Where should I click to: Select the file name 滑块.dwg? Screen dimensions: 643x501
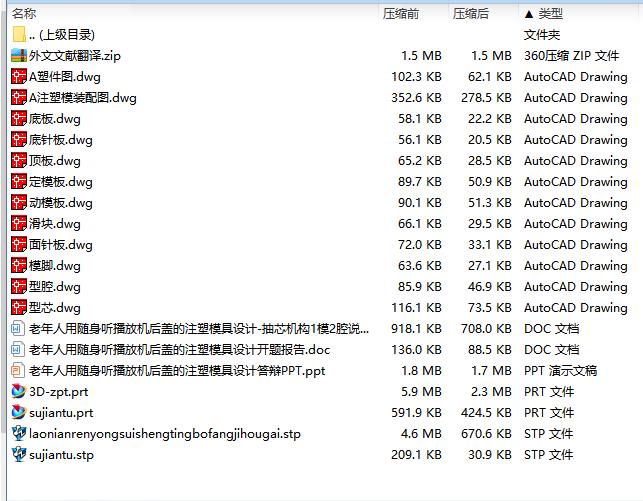point(55,224)
